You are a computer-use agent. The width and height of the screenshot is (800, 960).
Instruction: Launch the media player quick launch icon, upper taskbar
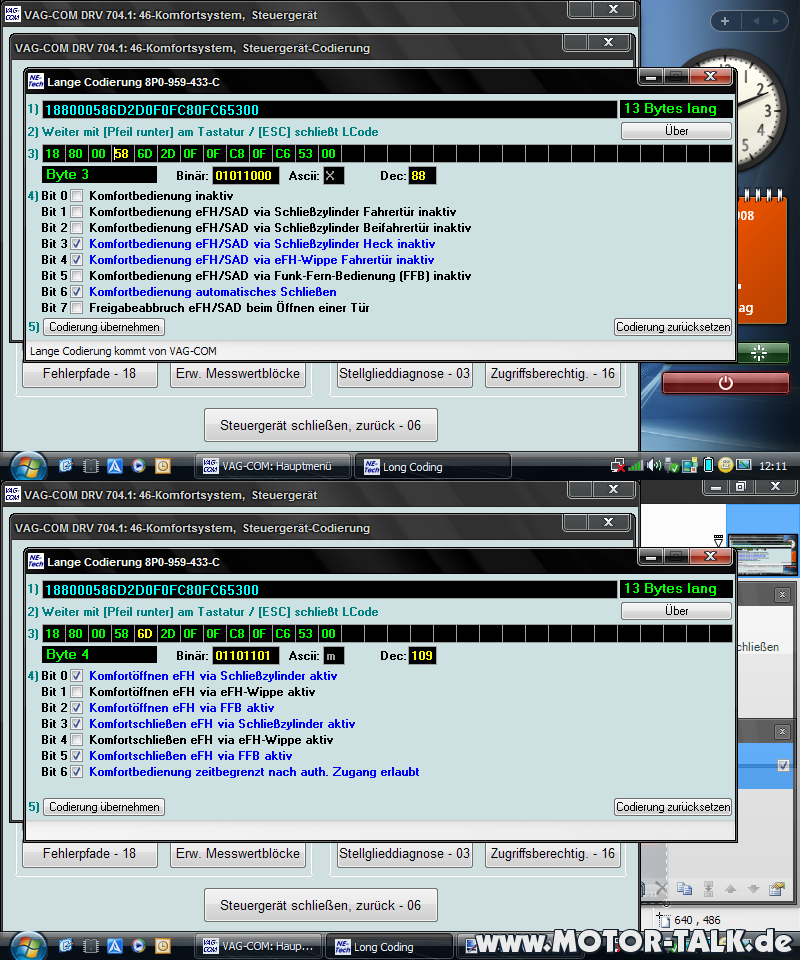139,466
